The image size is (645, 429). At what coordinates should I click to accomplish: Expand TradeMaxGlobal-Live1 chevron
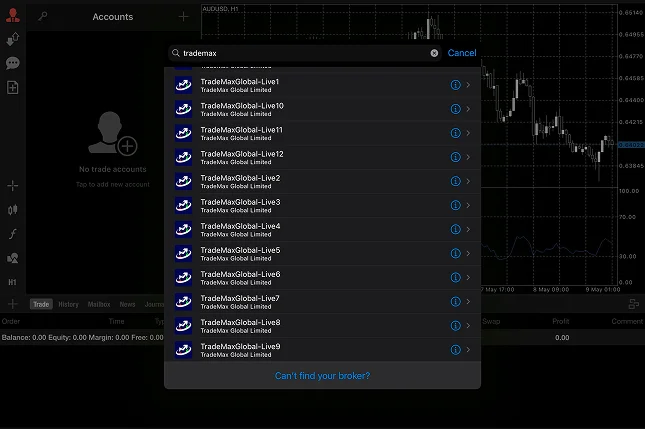coord(468,85)
